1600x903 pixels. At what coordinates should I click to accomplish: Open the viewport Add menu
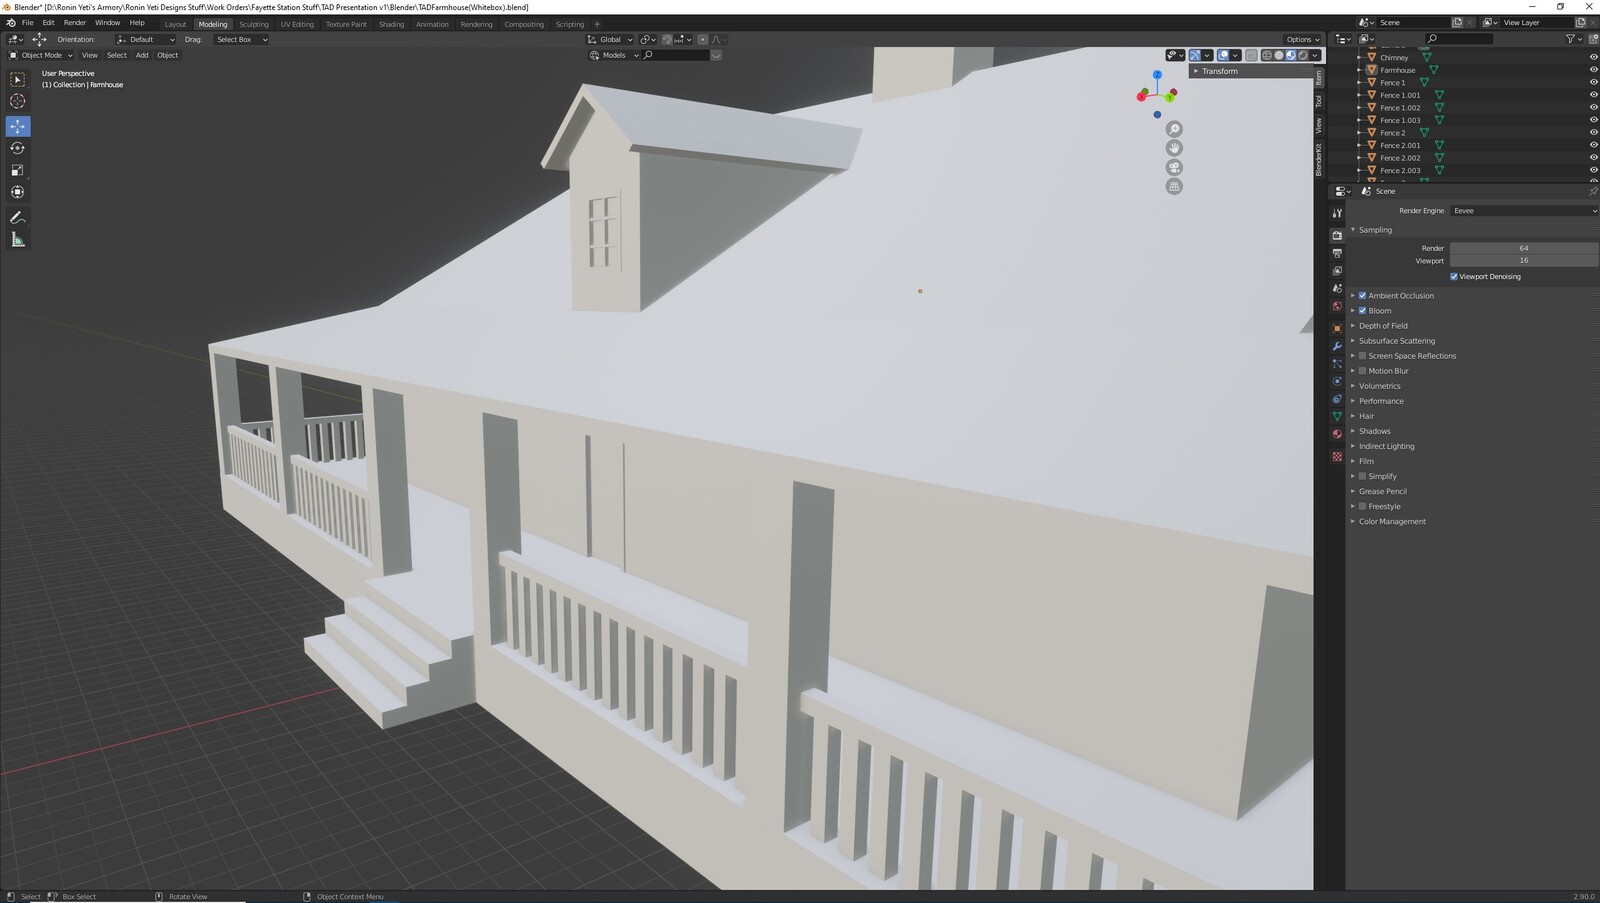(x=142, y=55)
